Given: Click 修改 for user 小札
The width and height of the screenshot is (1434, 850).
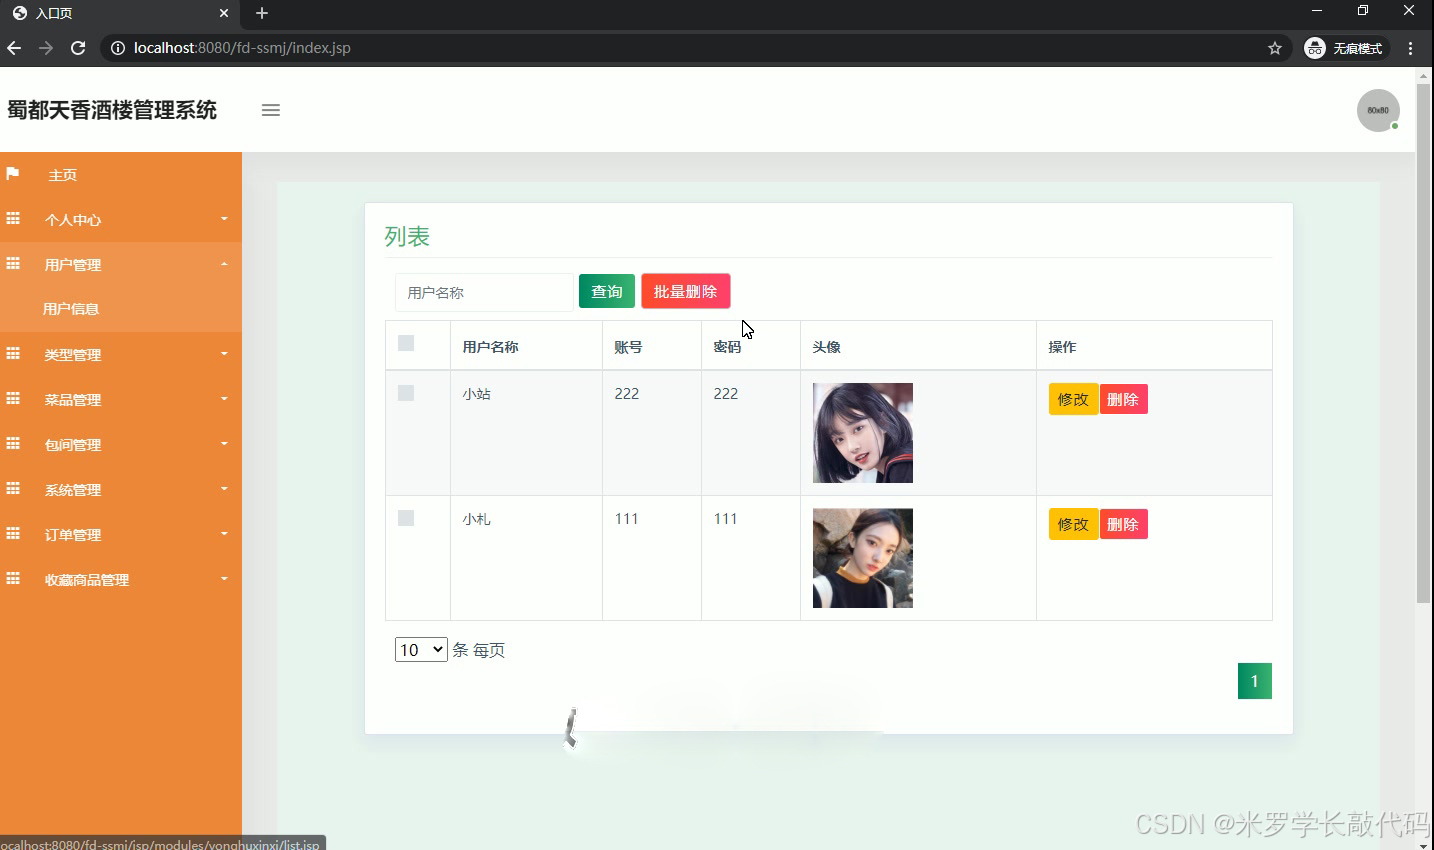Looking at the screenshot, I should point(1073,524).
